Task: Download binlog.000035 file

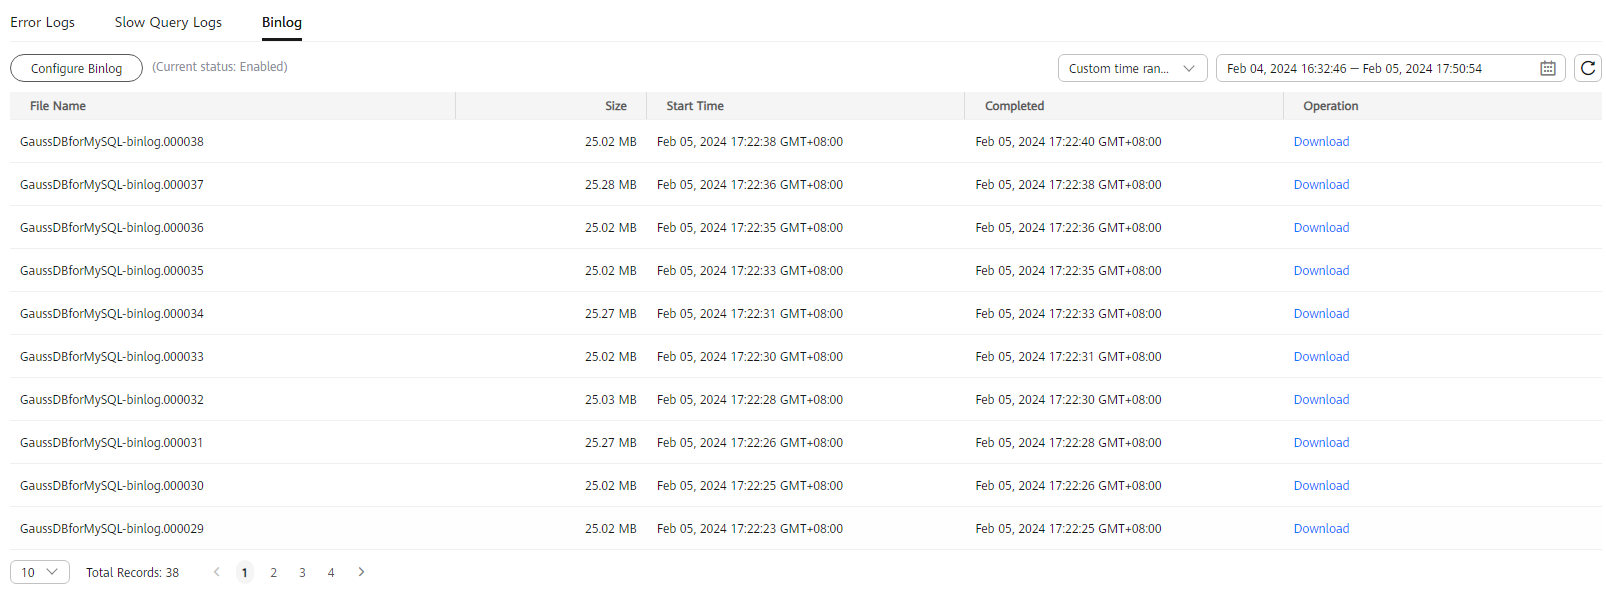Action: 1321,271
